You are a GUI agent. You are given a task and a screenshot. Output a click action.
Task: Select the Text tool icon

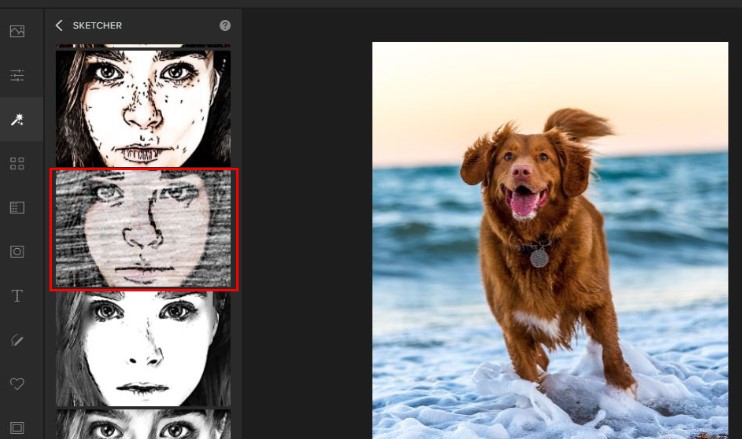[17, 296]
